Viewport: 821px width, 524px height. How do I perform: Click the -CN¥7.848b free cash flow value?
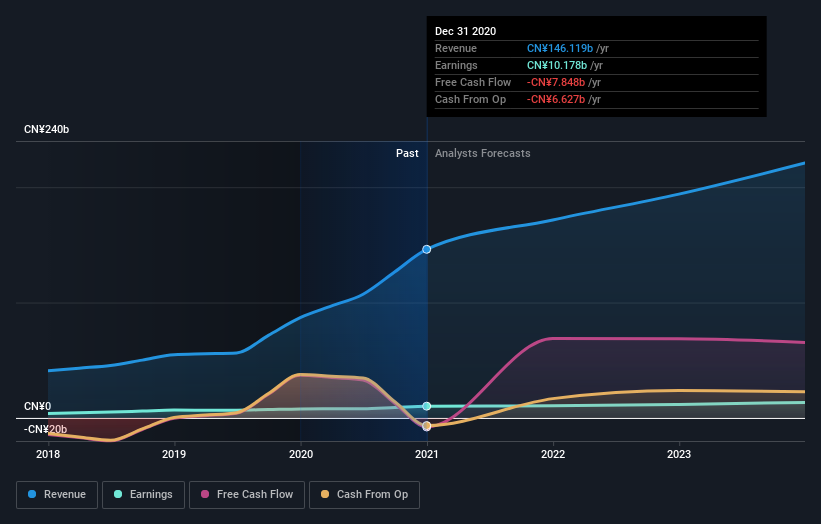(x=556, y=82)
